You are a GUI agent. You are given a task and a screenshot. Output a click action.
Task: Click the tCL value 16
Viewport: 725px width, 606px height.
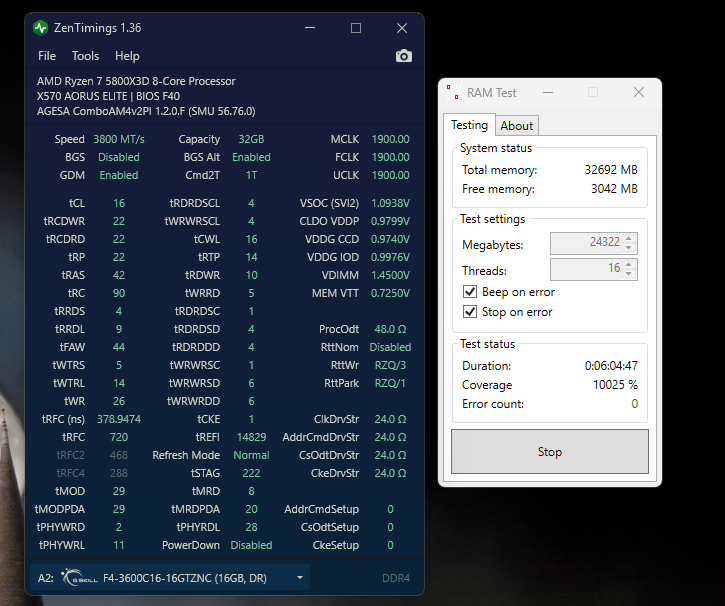pos(119,203)
